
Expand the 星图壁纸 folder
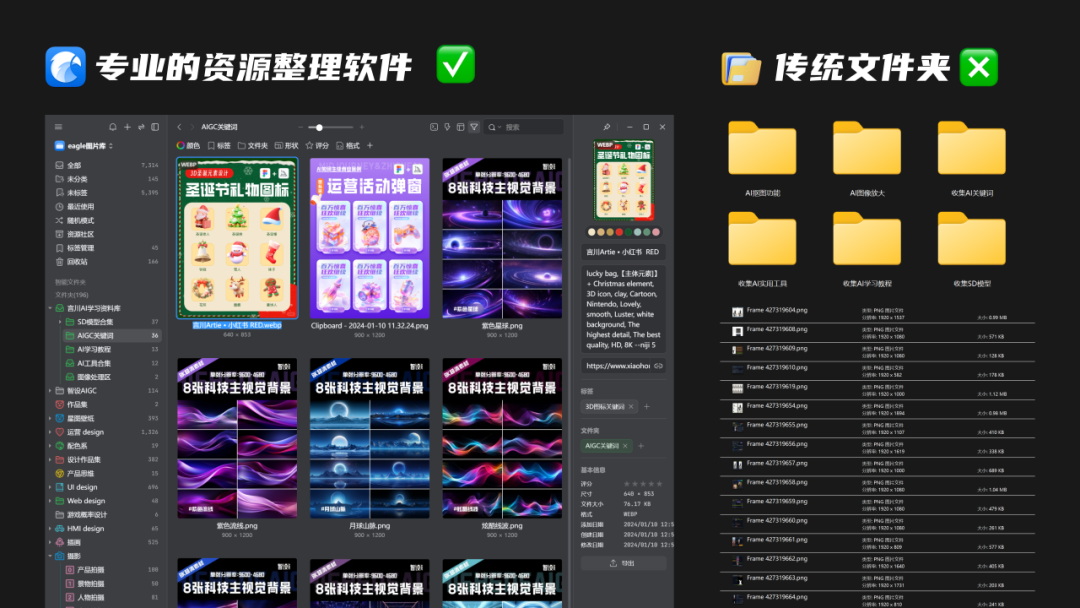point(50,418)
